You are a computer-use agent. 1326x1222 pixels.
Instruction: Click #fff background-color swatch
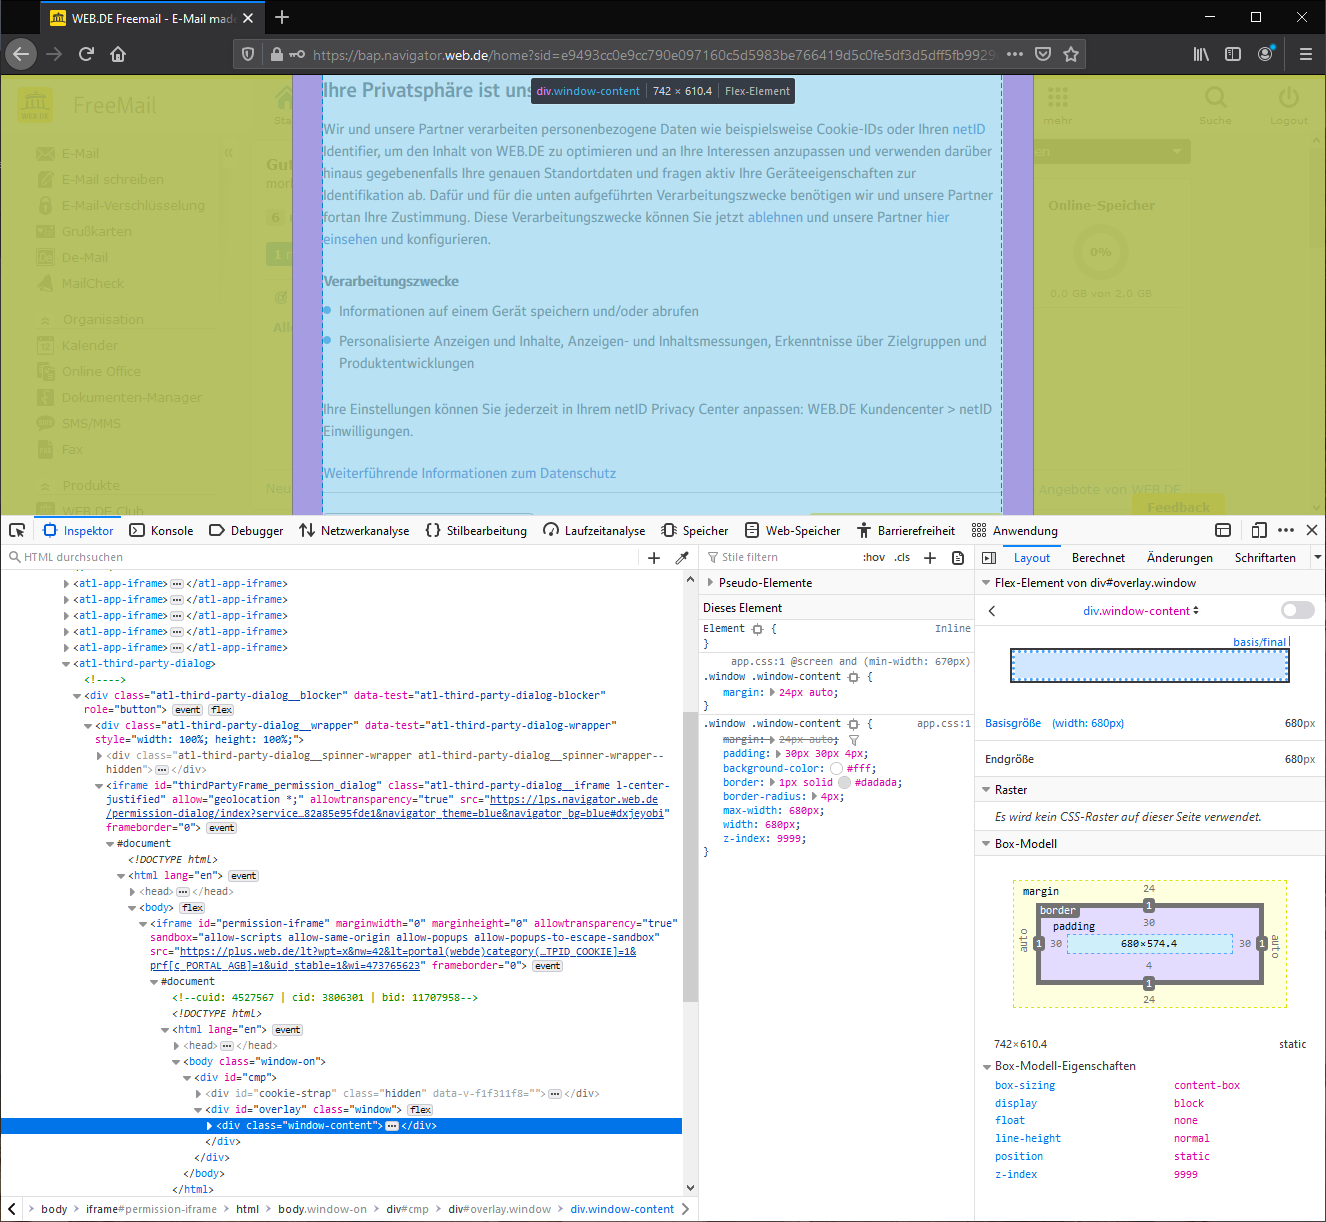tap(836, 768)
